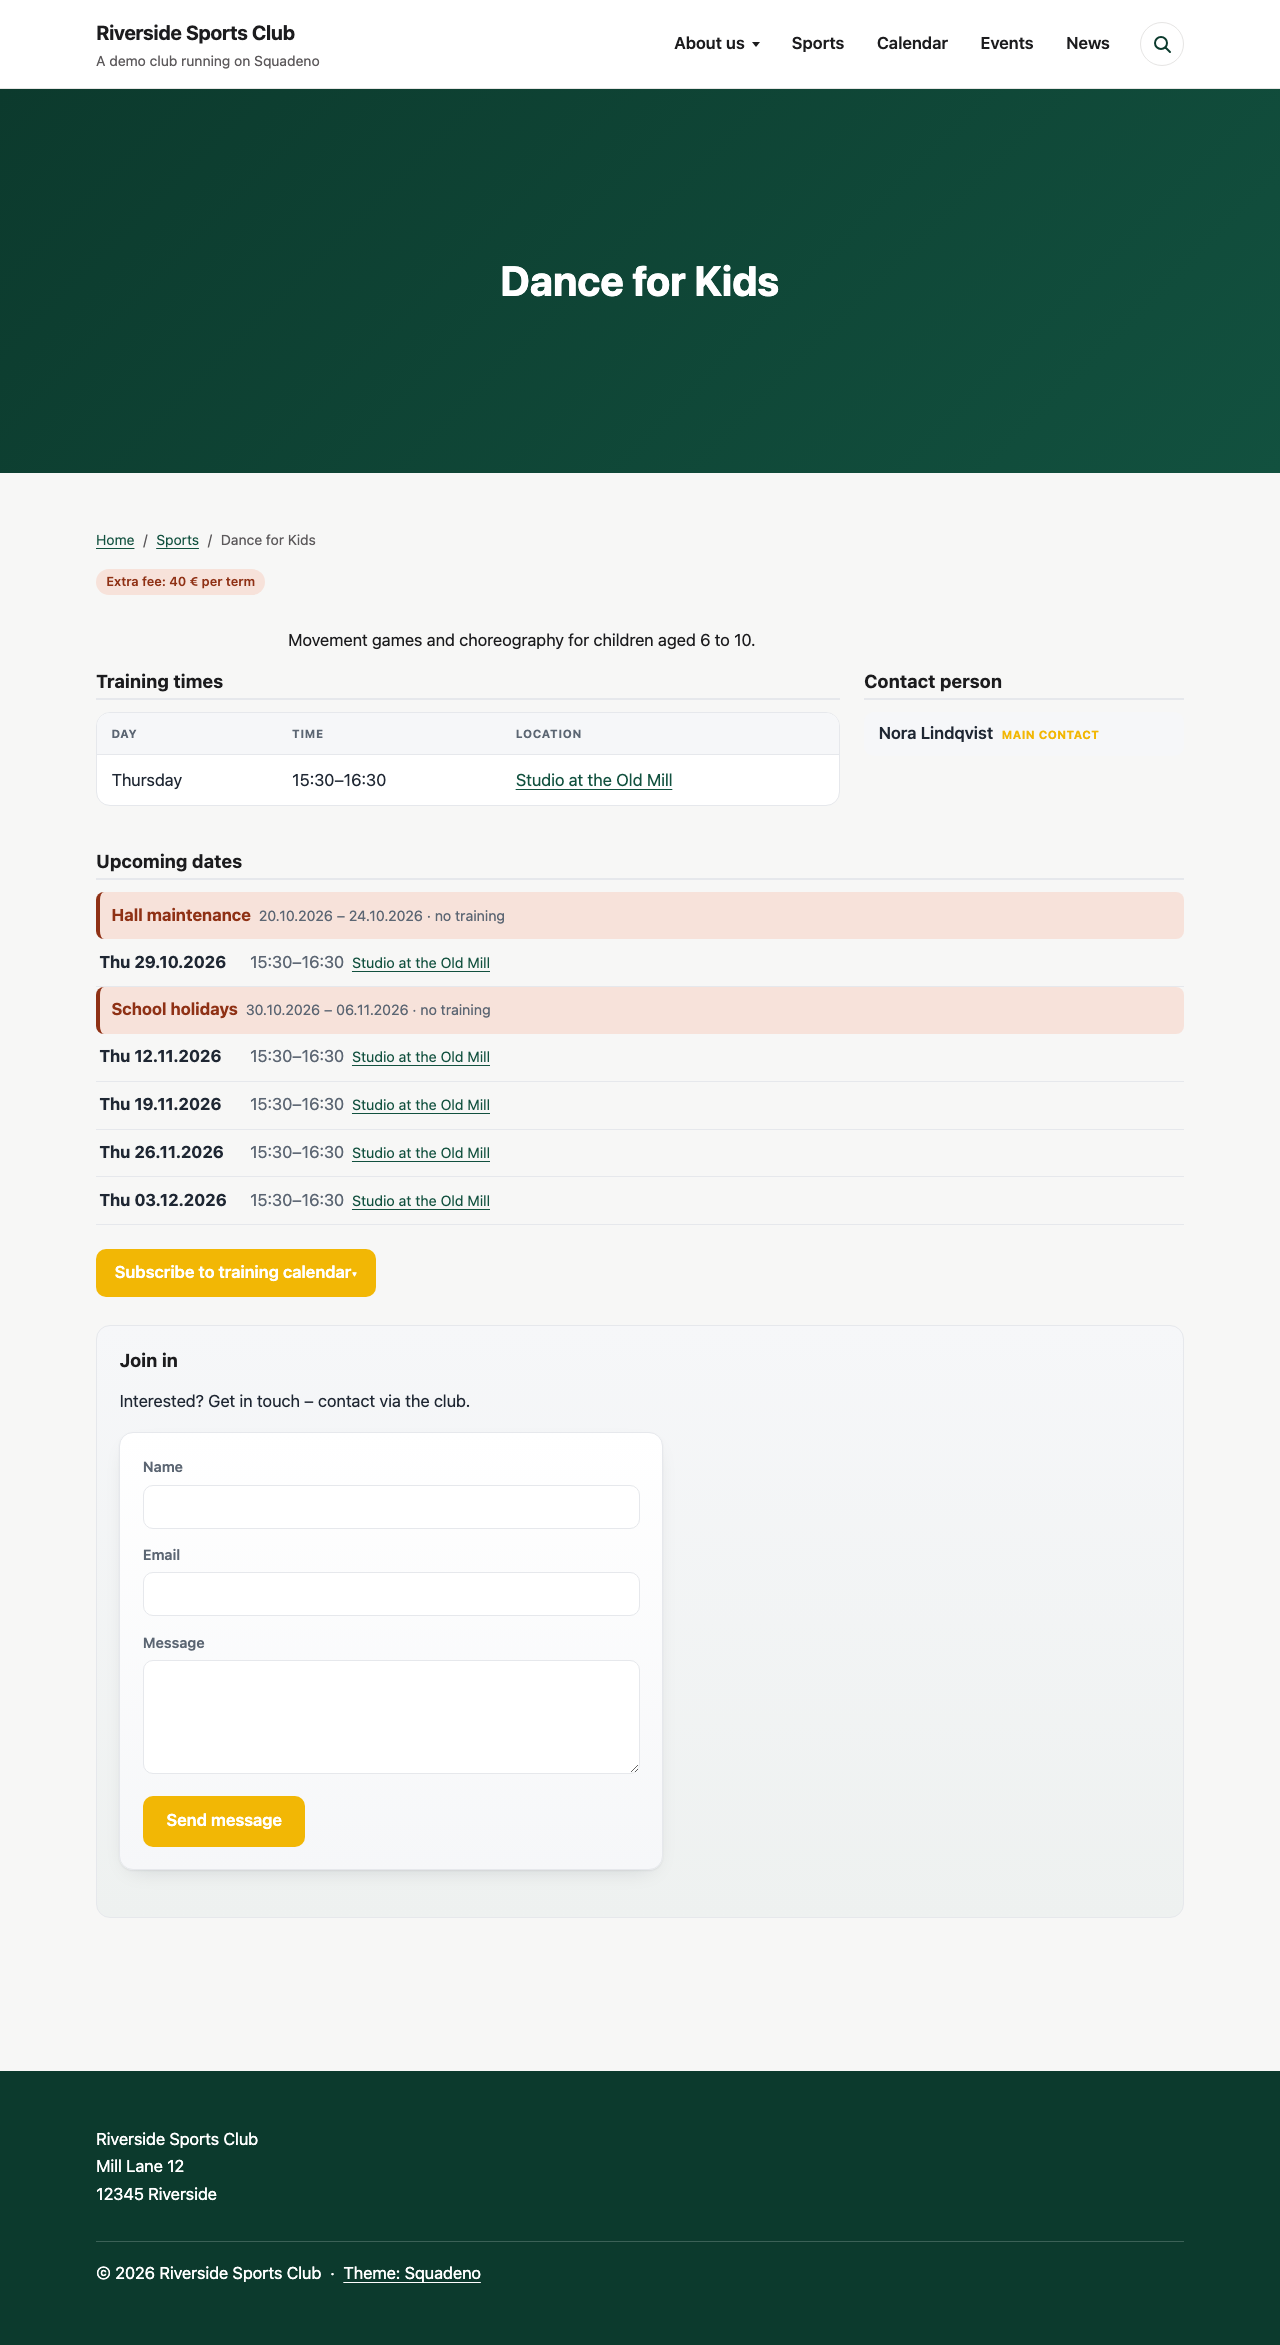The image size is (1280, 2345).
Task: Click the 15:30–16:30 time in training table
Action: tap(339, 780)
